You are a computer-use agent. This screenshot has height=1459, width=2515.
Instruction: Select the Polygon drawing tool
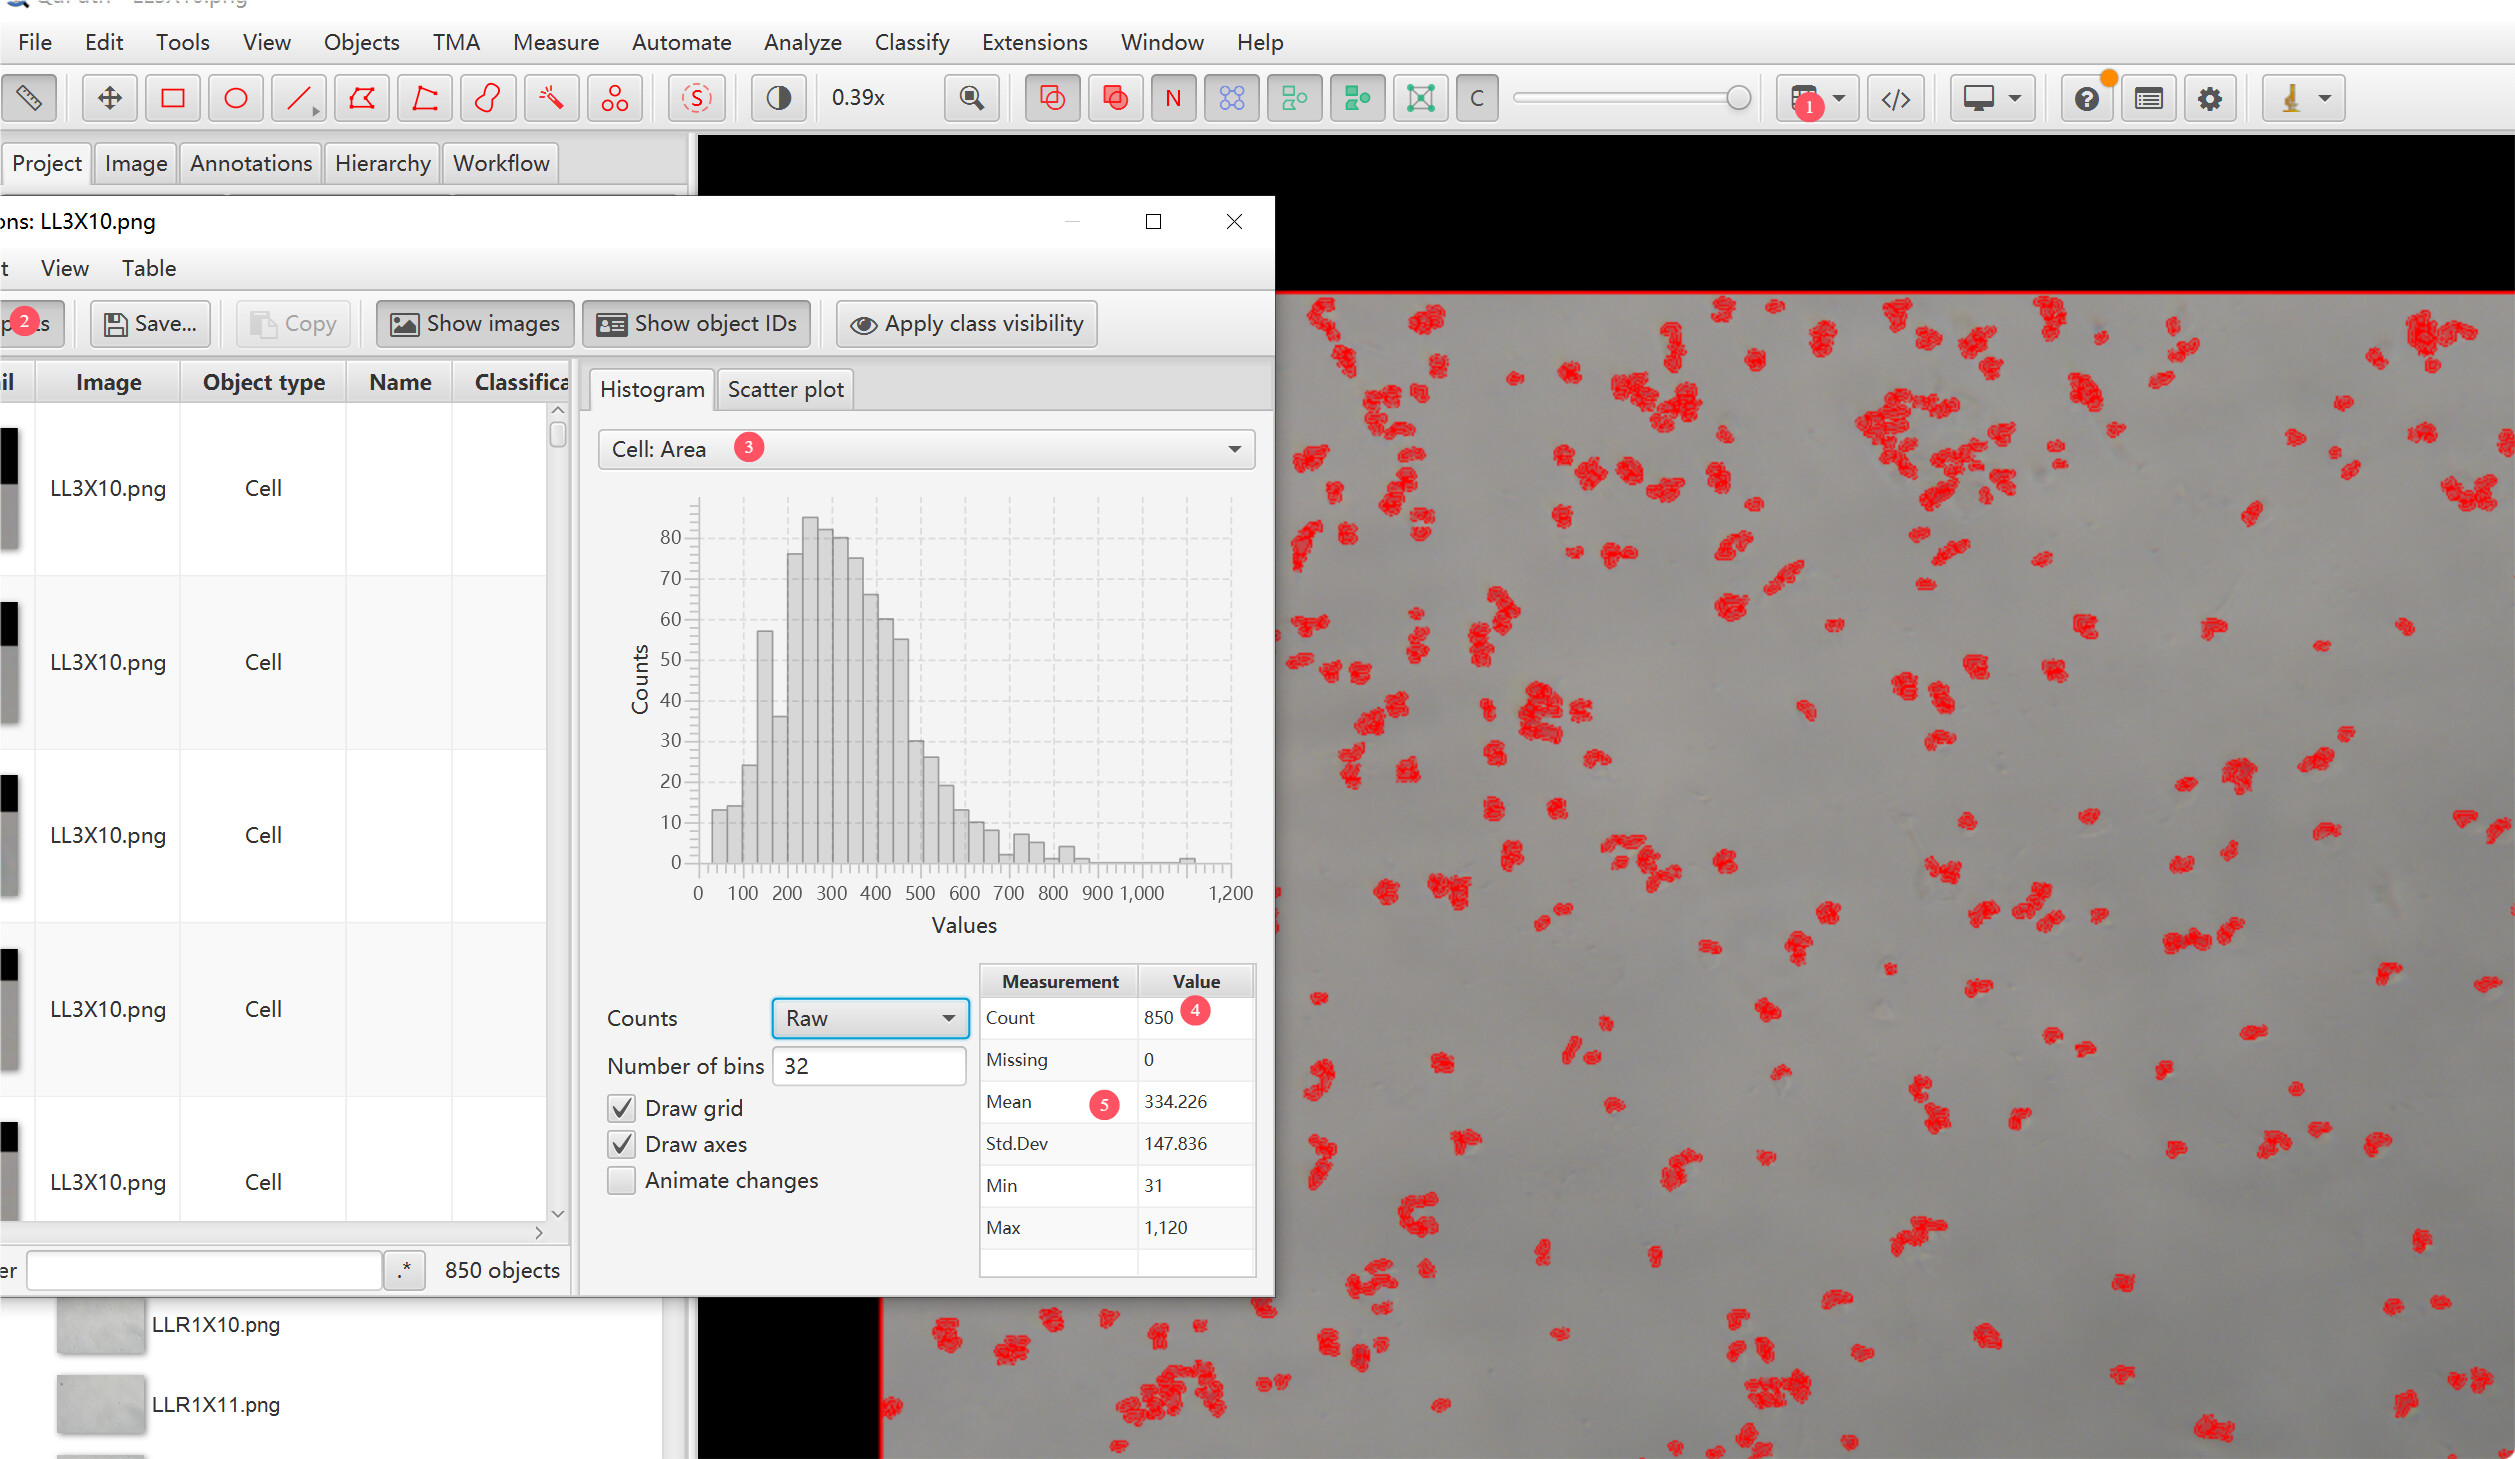click(x=362, y=98)
